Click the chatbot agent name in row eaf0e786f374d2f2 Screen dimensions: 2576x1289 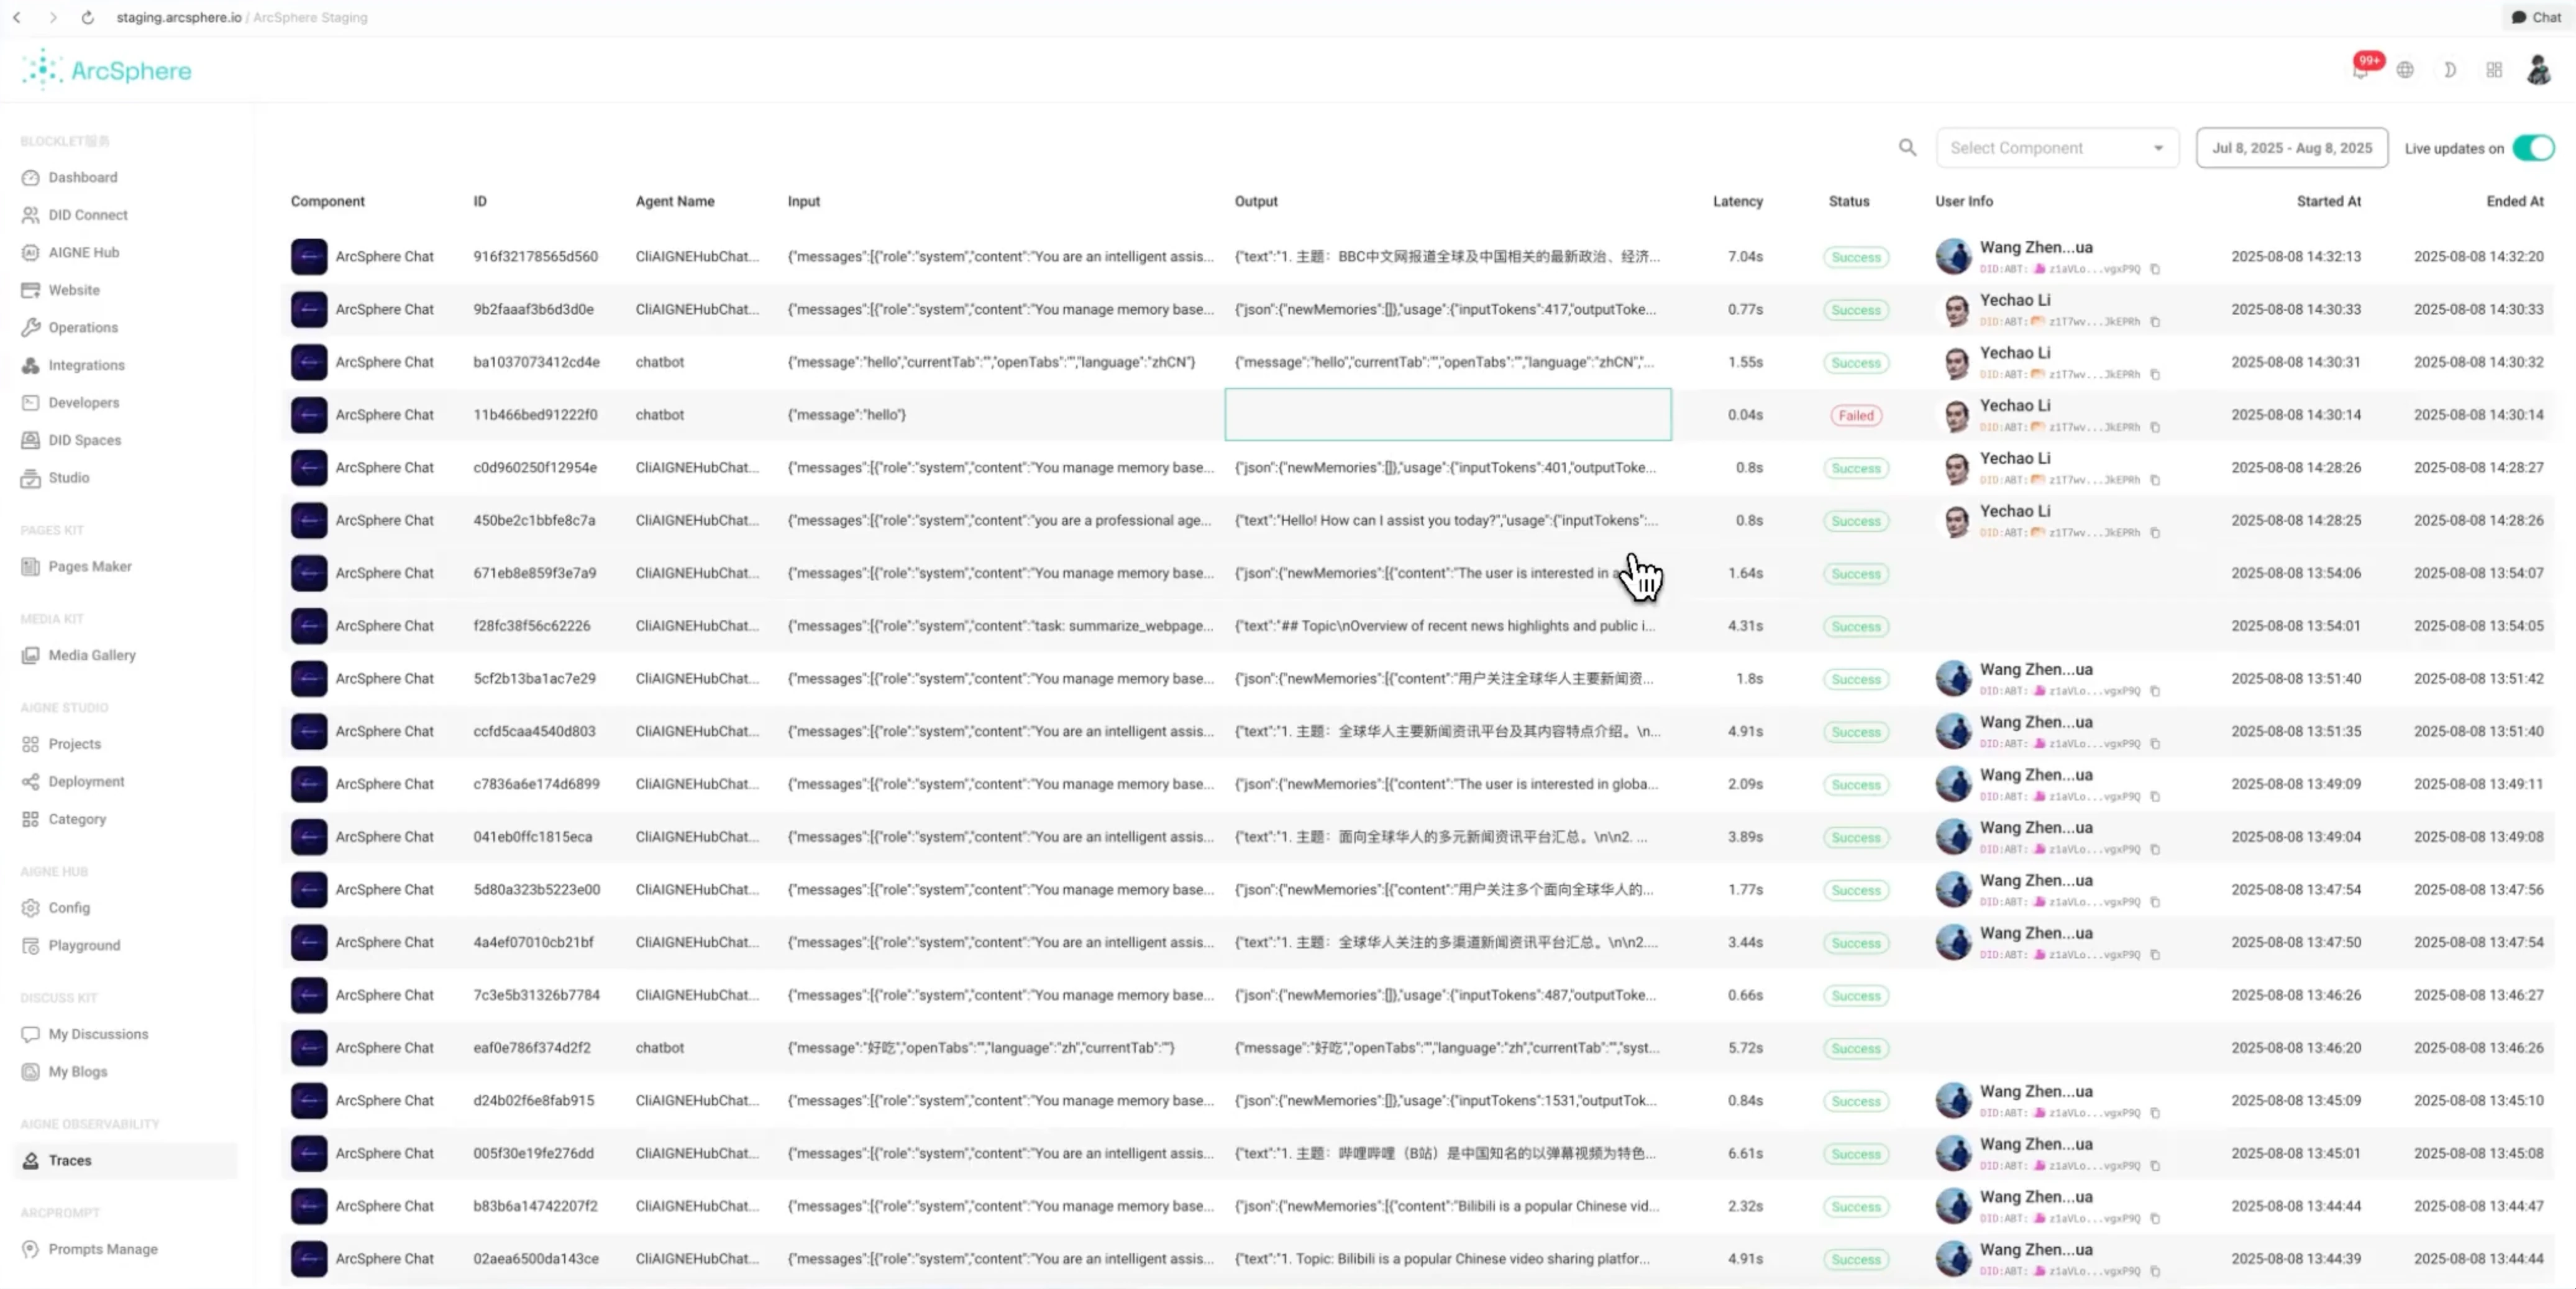click(x=660, y=1048)
